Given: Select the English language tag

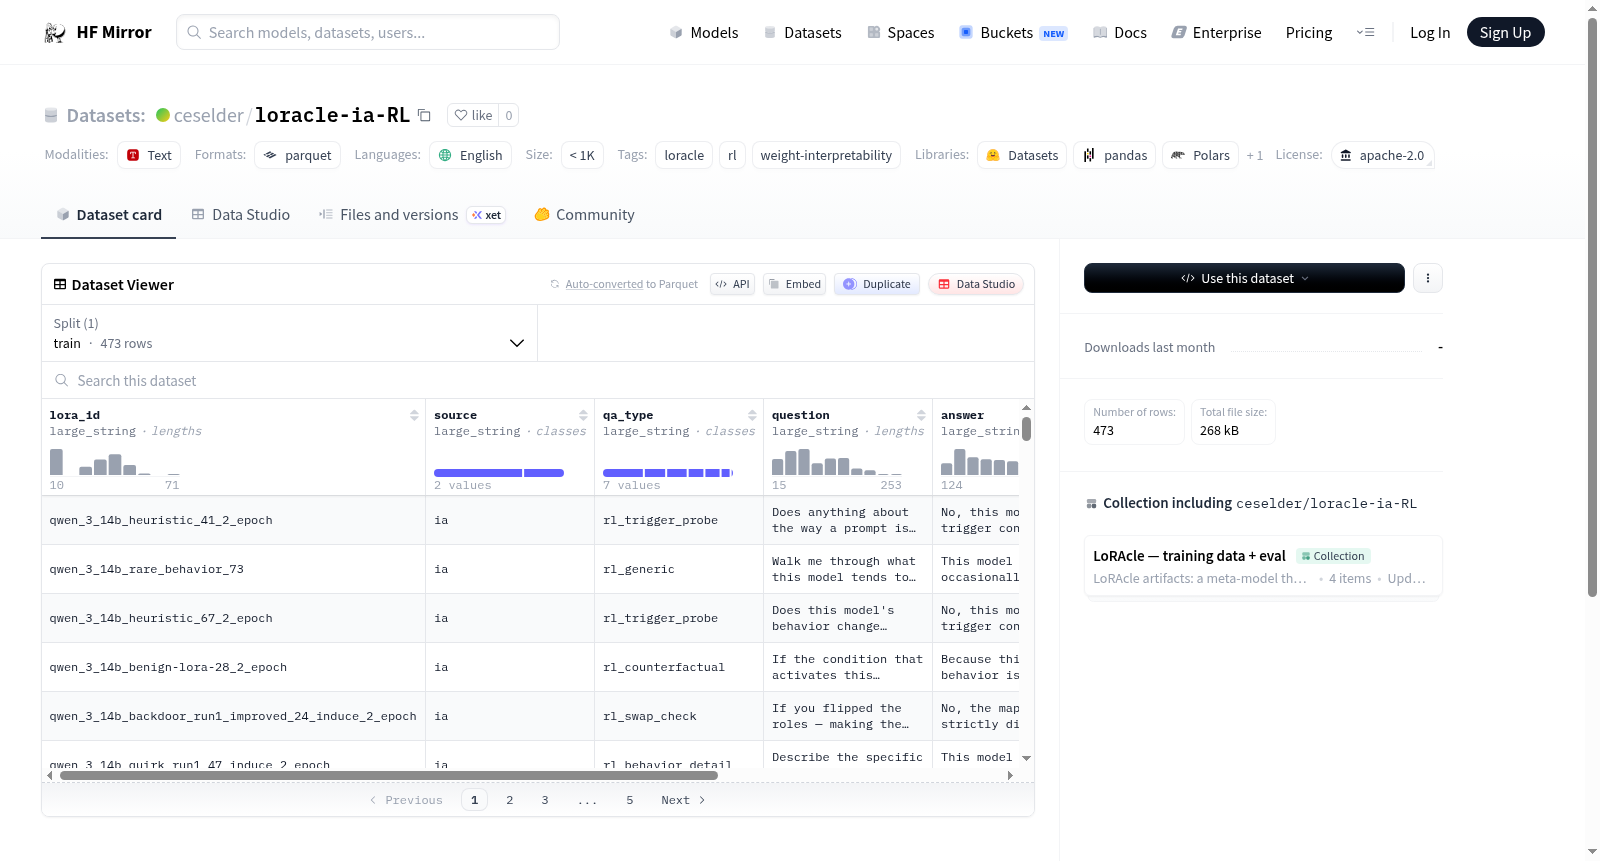Looking at the screenshot, I should [x=471, y=155].
